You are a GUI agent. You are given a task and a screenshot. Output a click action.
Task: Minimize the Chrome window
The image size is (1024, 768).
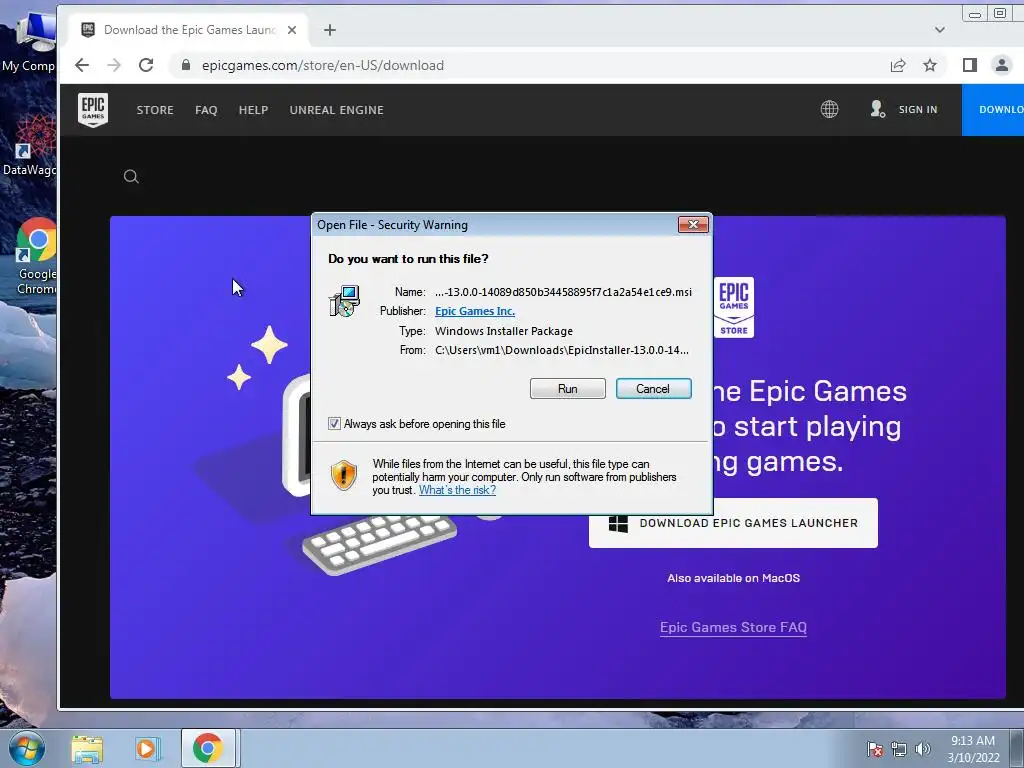[x=974, y=13]
